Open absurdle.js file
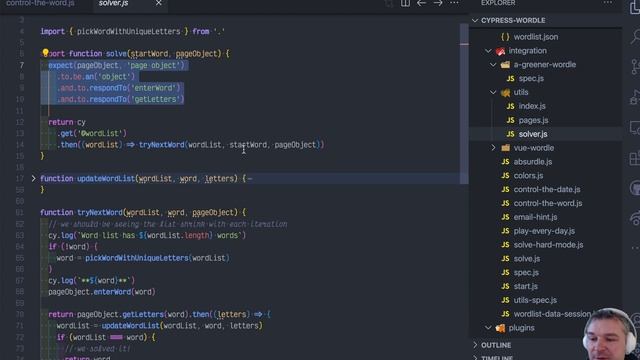640x360 pixels. [x=533, y=162]
